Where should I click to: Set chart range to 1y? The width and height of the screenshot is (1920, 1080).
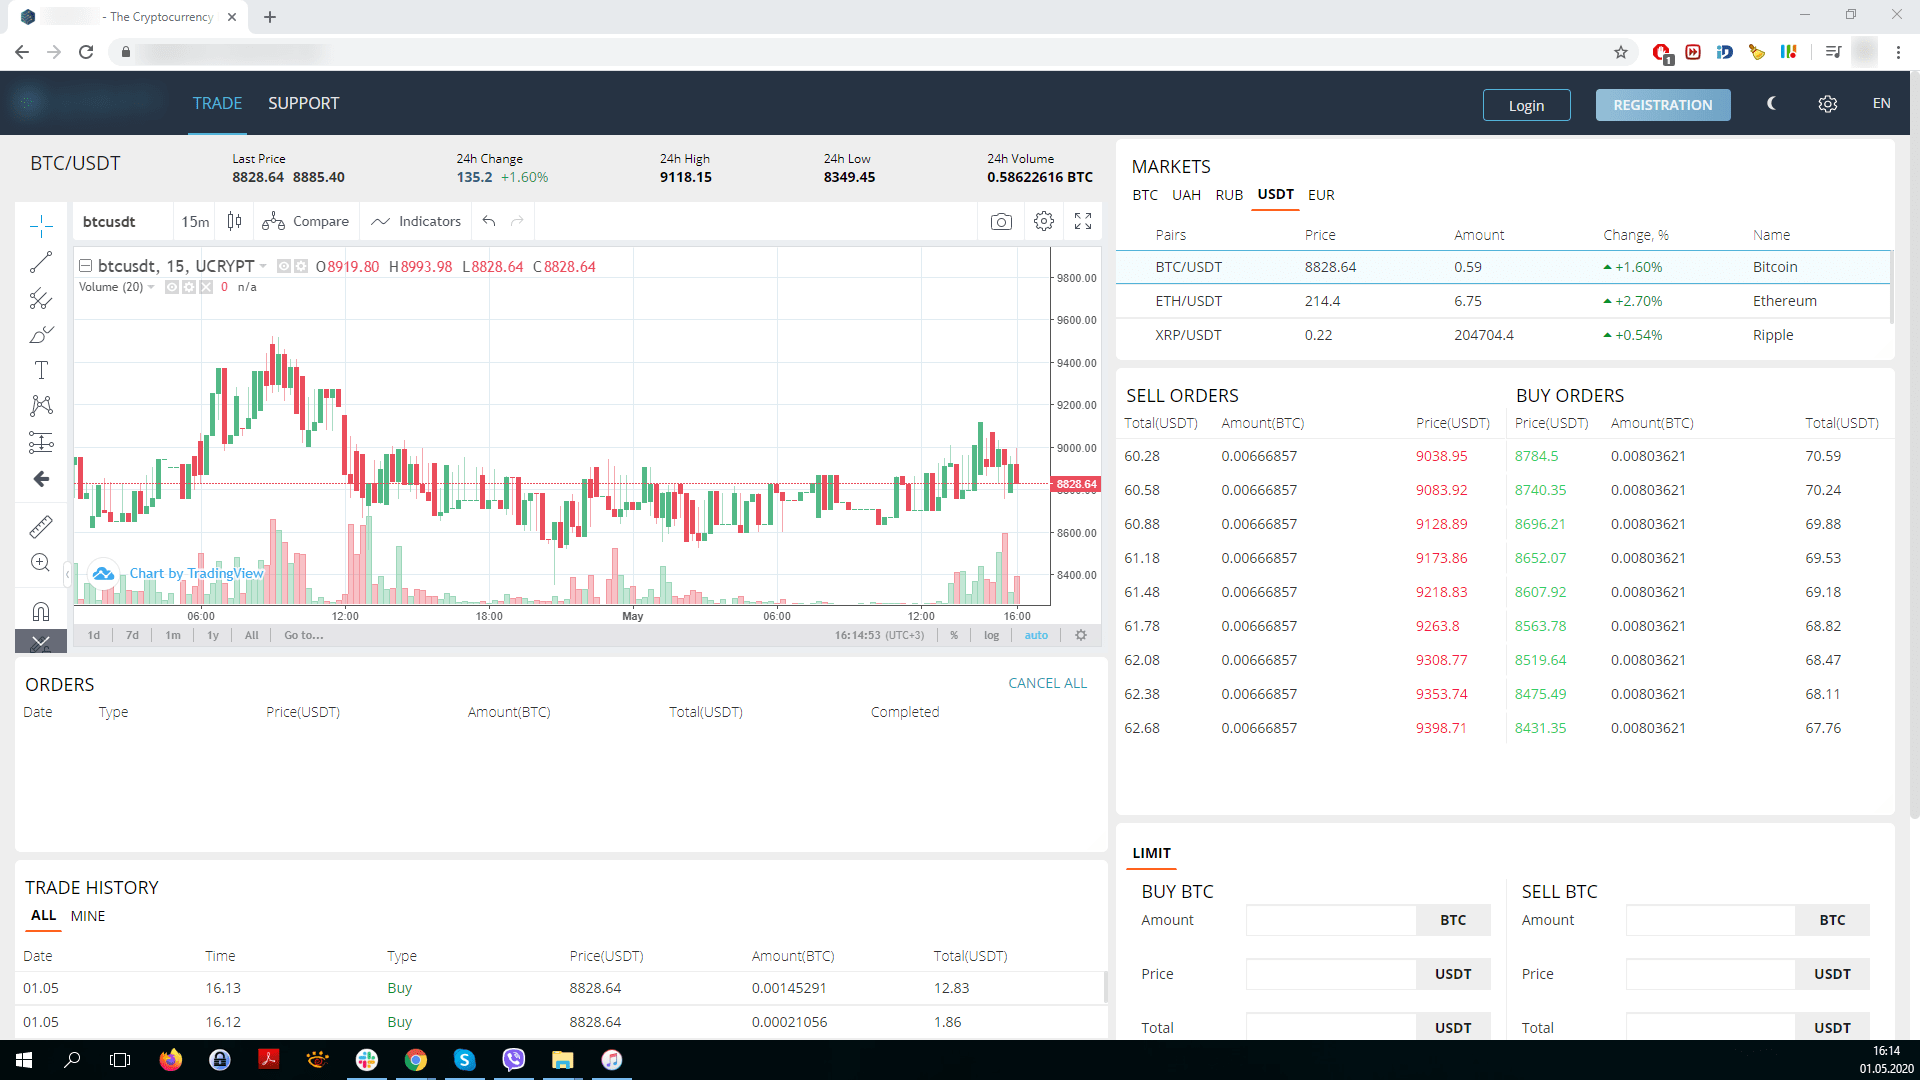(x=213, y=635)
